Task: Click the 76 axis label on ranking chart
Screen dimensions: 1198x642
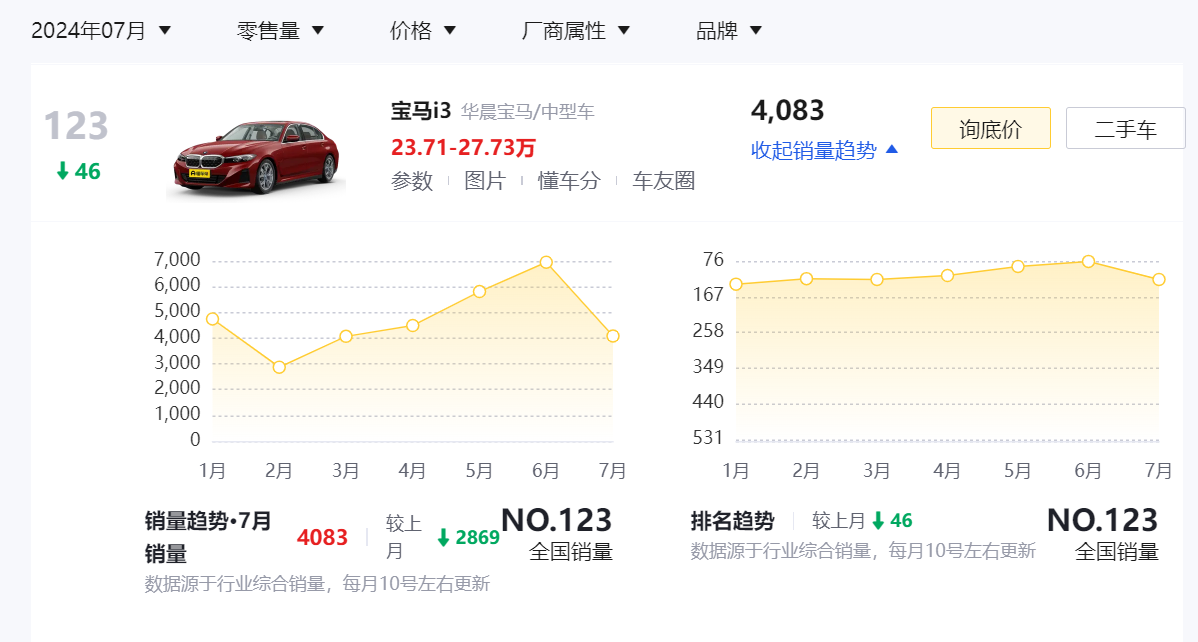Action: 714,260
